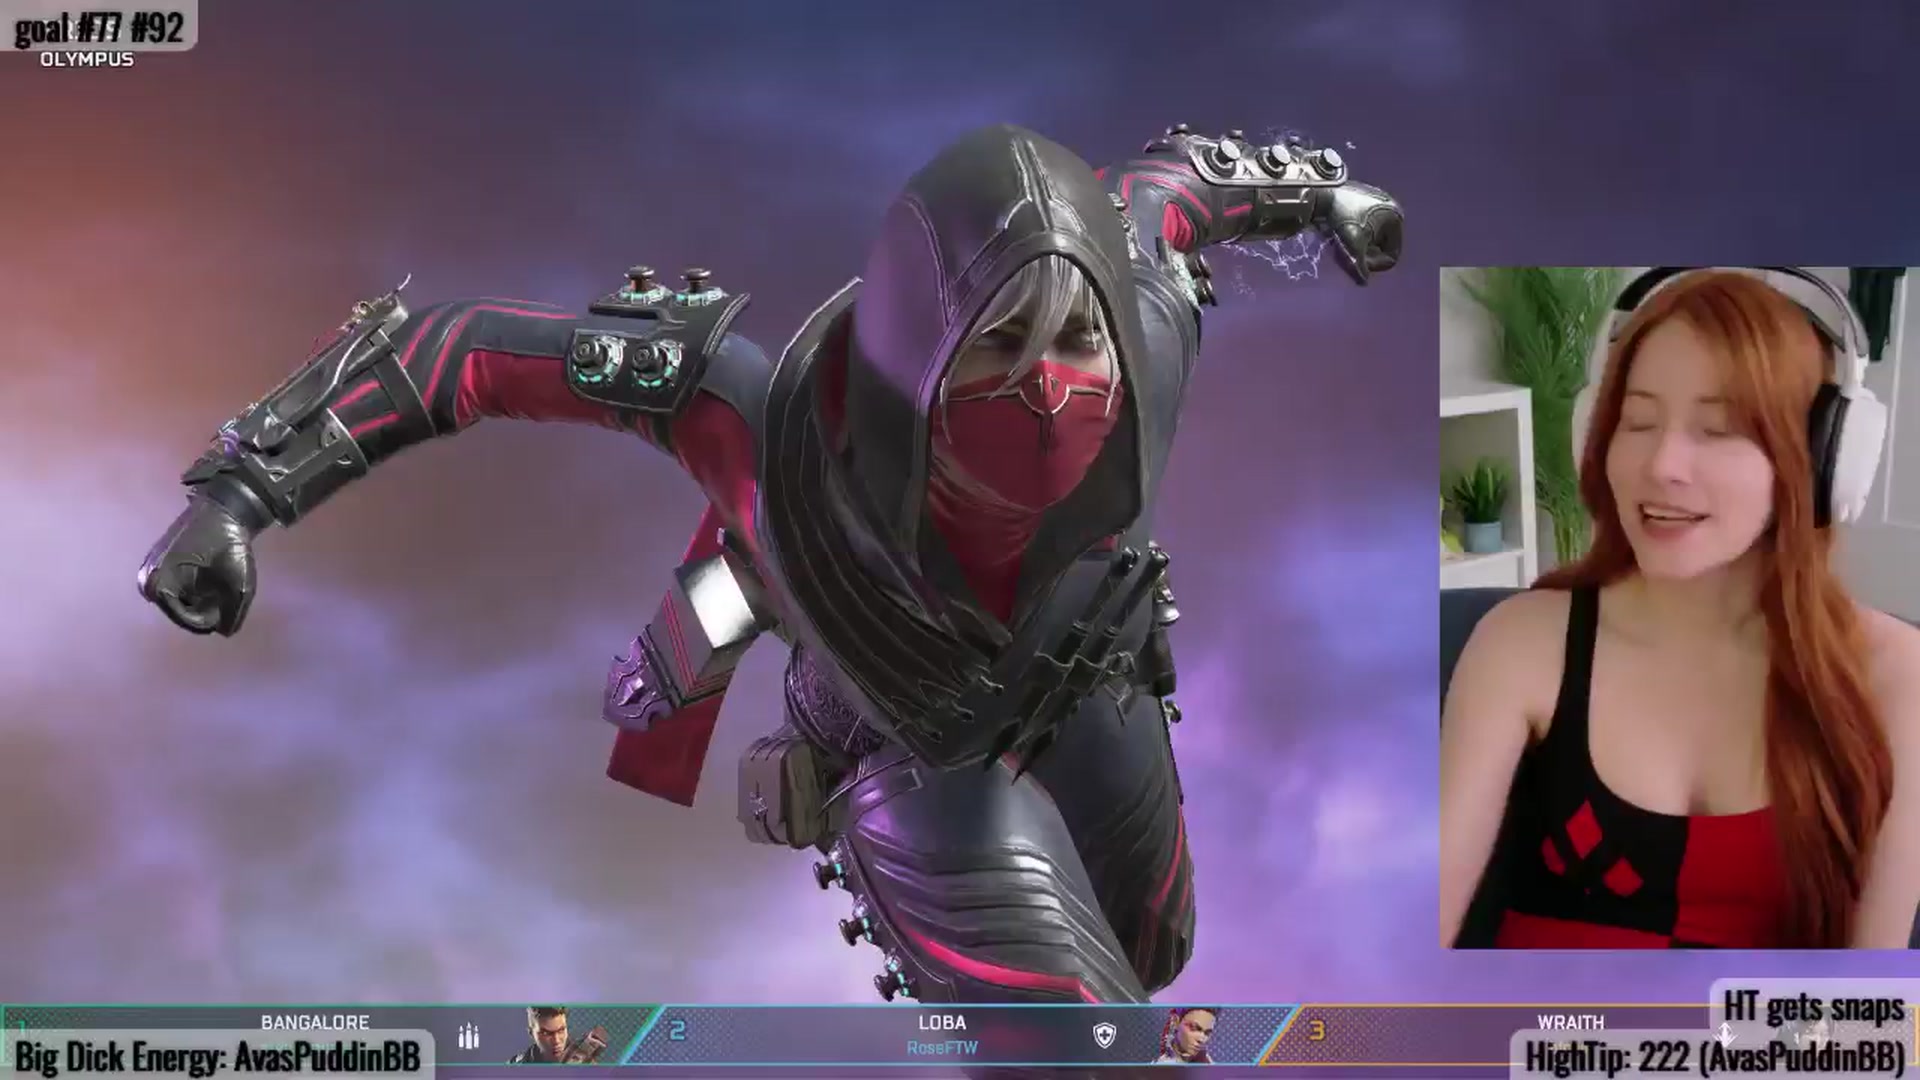The image size is (1920, 1080).
Task: Click Bangalore's assault class ammo icon
Action: [x=468, y=1037]
